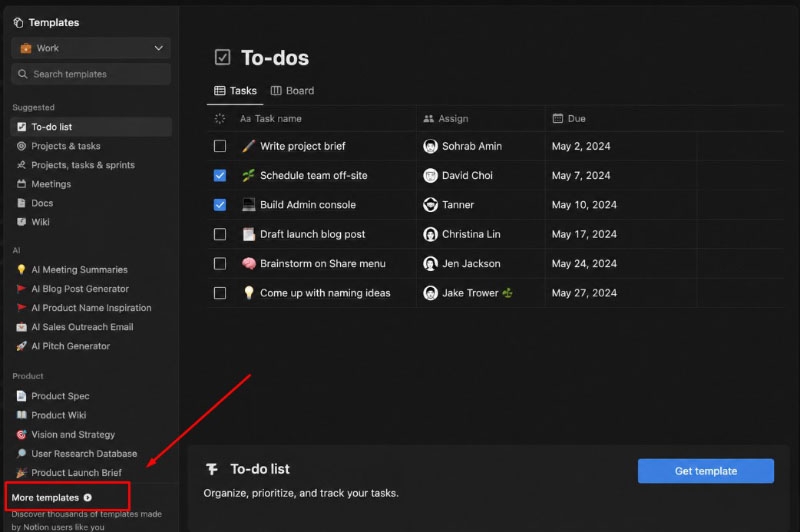Click the Projects, tasks & sprints icon

(x=21, y=165)
